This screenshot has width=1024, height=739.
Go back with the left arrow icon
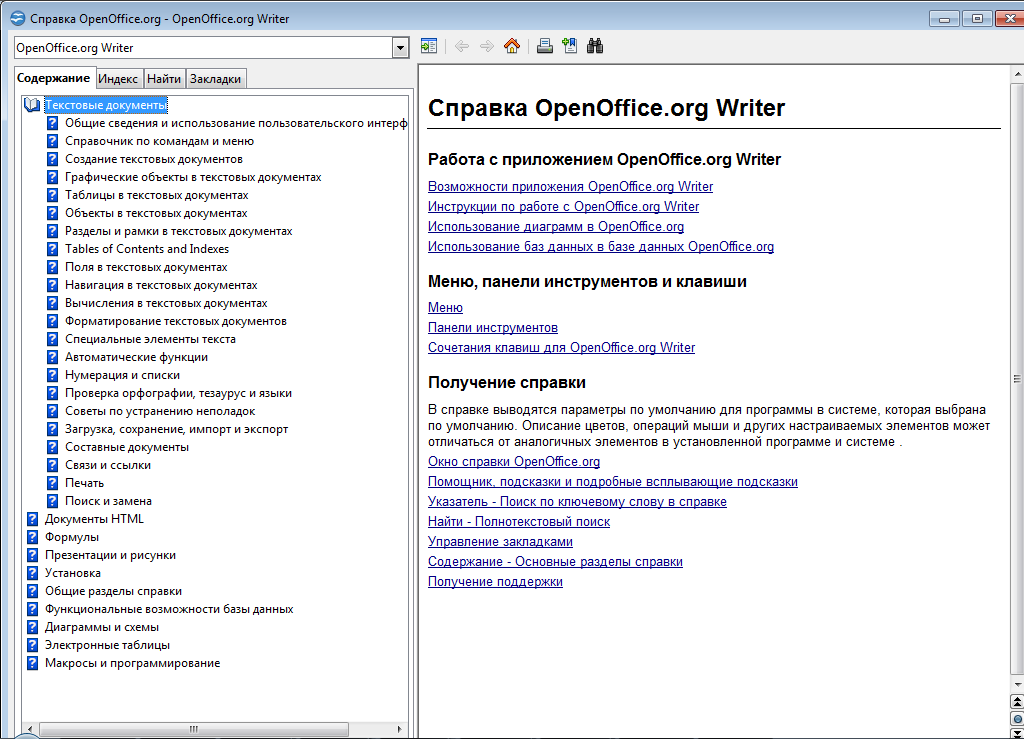[x=462, y=46]
